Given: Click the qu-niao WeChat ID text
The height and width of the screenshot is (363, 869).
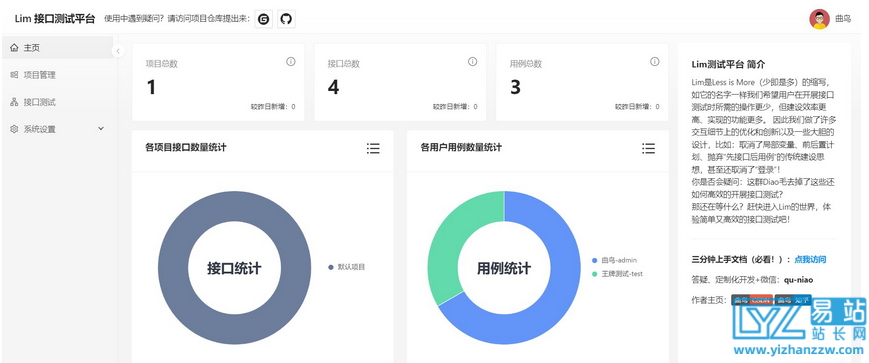Looking at the screenshot, I should pyautogui.click(x=799, y=280).
